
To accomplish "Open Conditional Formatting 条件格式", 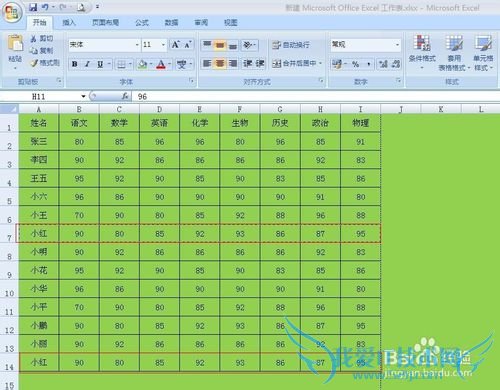I will click(422, 52).
